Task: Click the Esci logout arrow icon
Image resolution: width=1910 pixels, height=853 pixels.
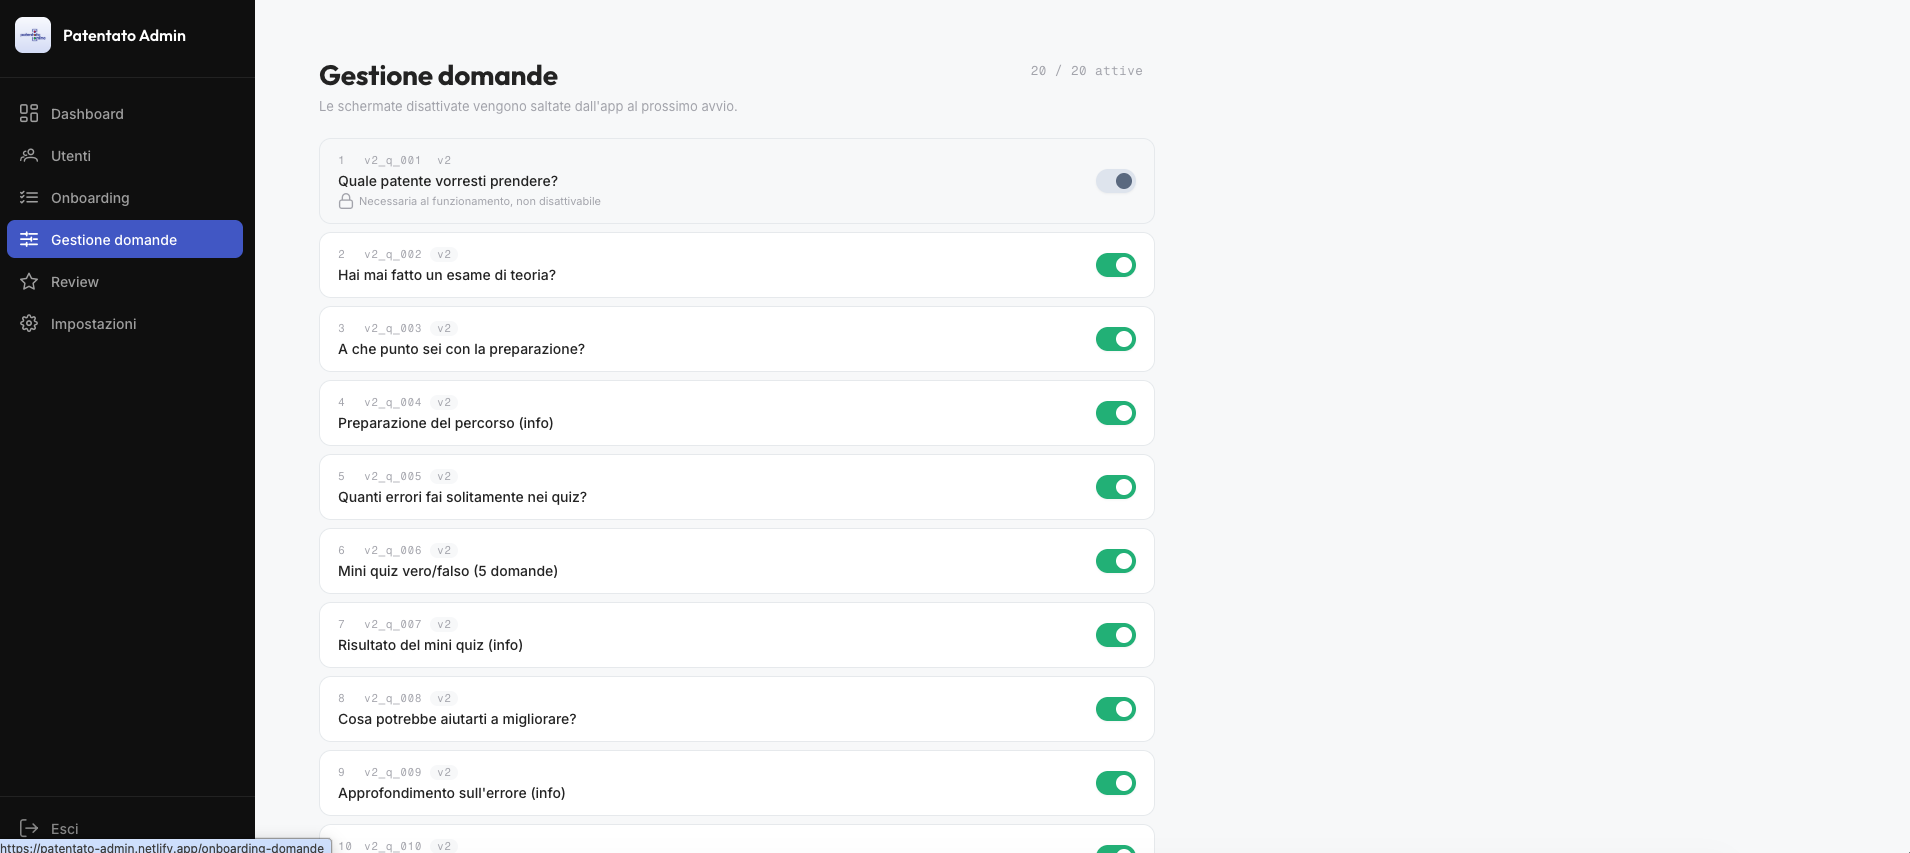Action: 29,828
